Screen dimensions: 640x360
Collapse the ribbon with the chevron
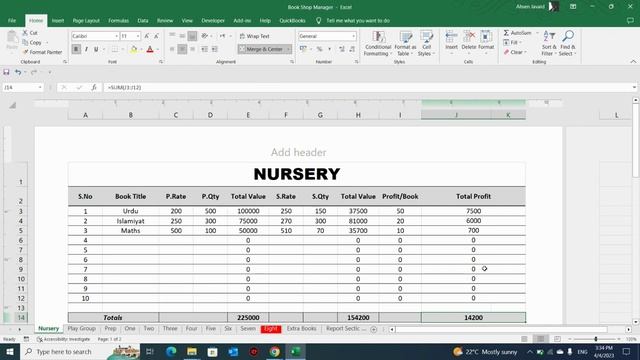(x=633, y=62)
